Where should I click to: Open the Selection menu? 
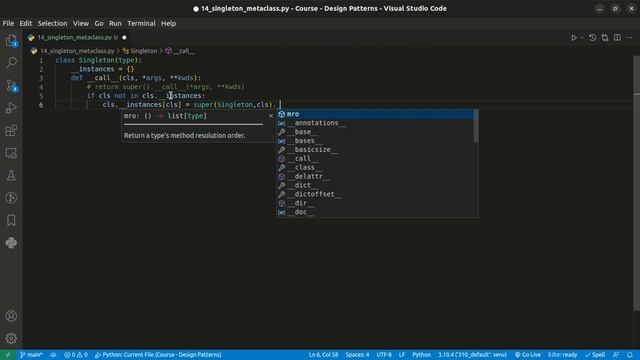[x=52, y=23]
